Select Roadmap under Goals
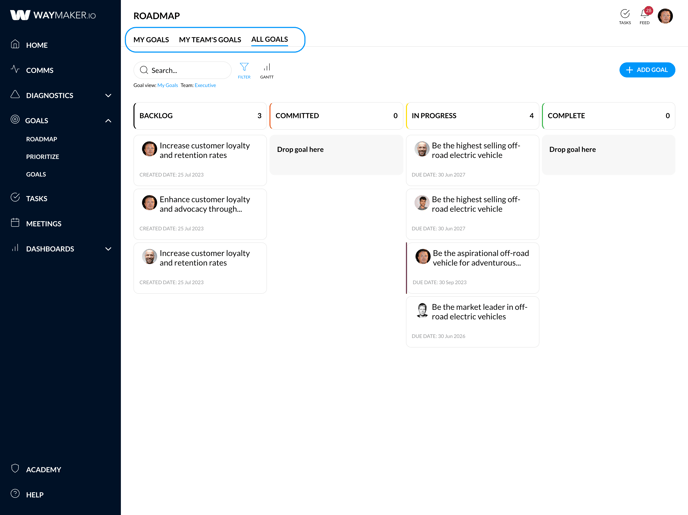The width and height of the screenshot is (688, 515). pos(42,139)
